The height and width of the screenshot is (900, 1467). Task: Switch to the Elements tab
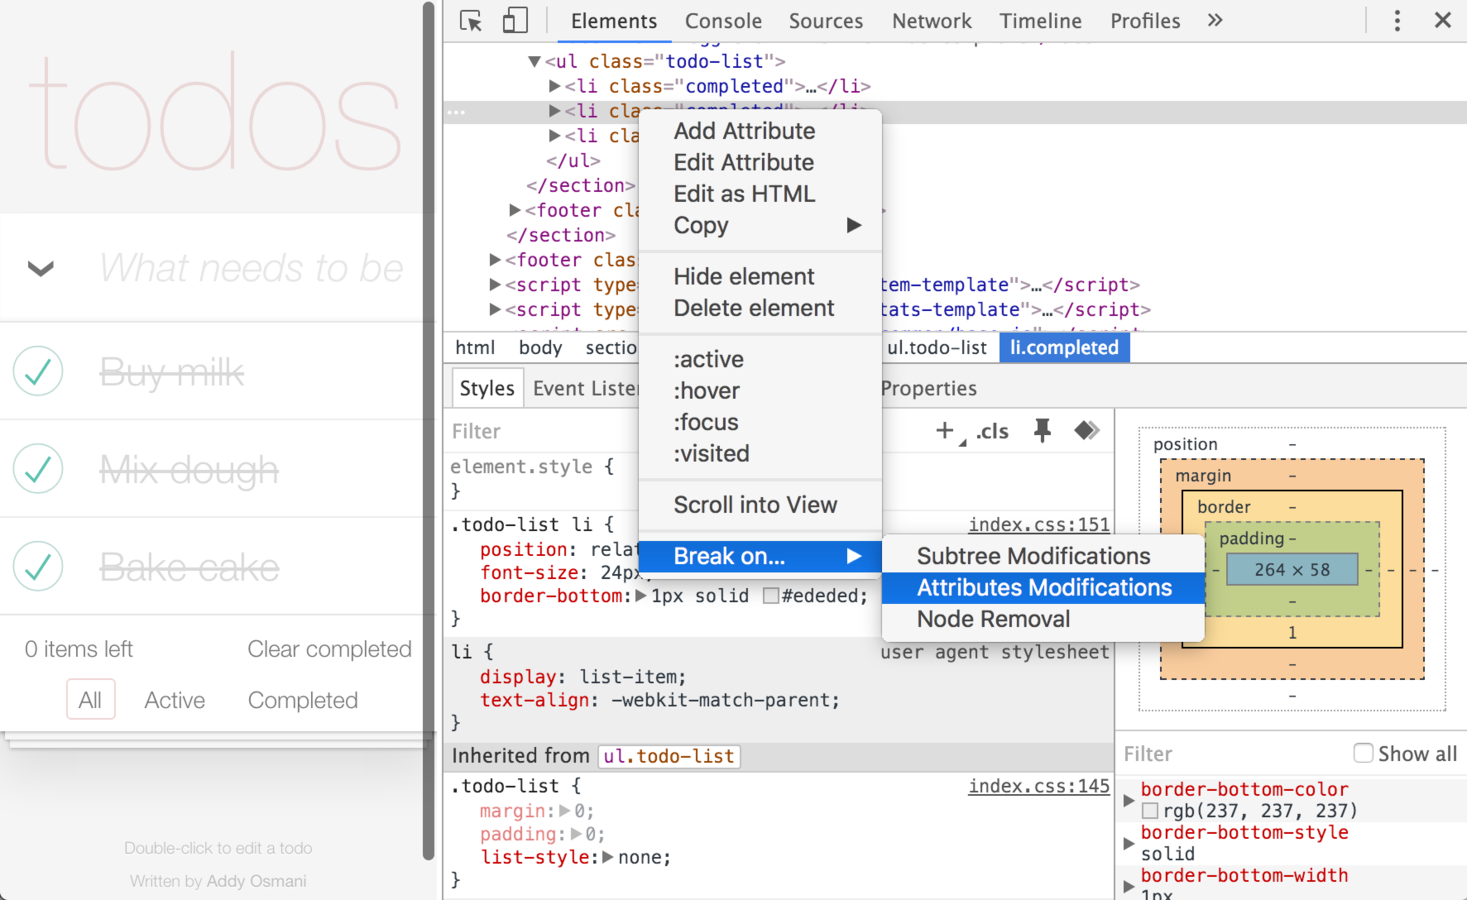coord(613,21)
